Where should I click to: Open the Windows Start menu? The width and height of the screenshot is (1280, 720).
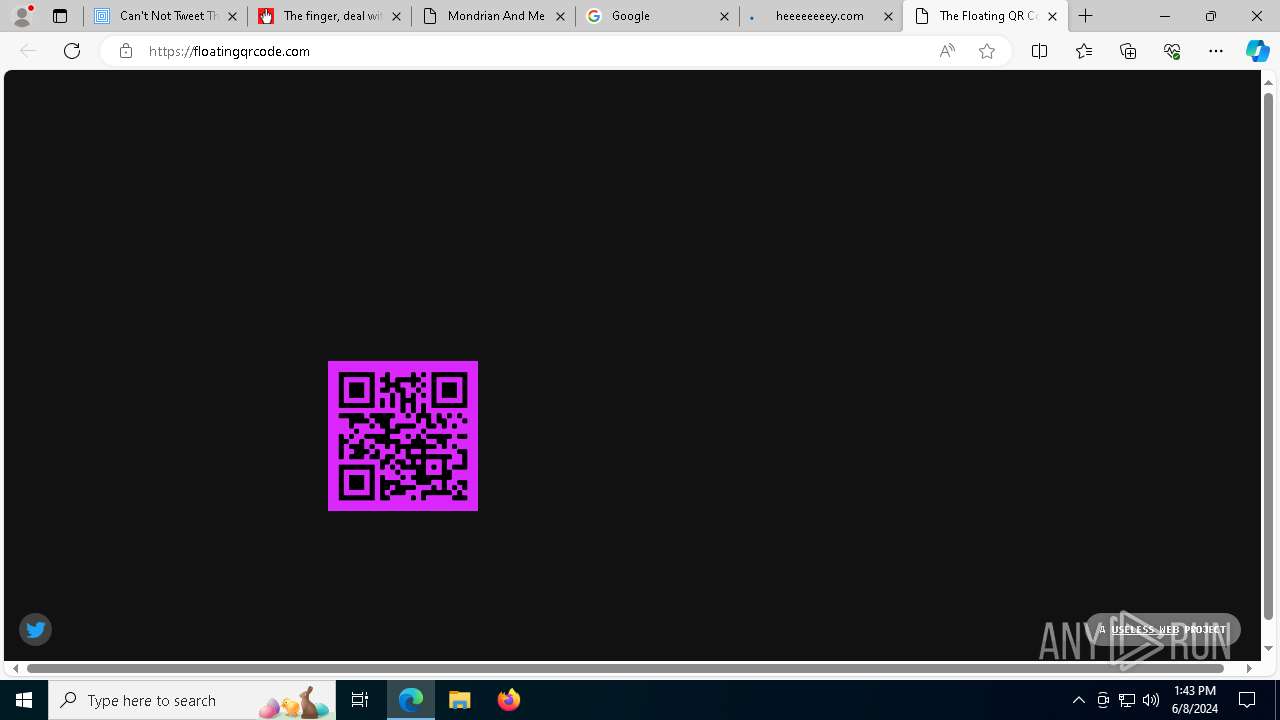coord(24,700)
